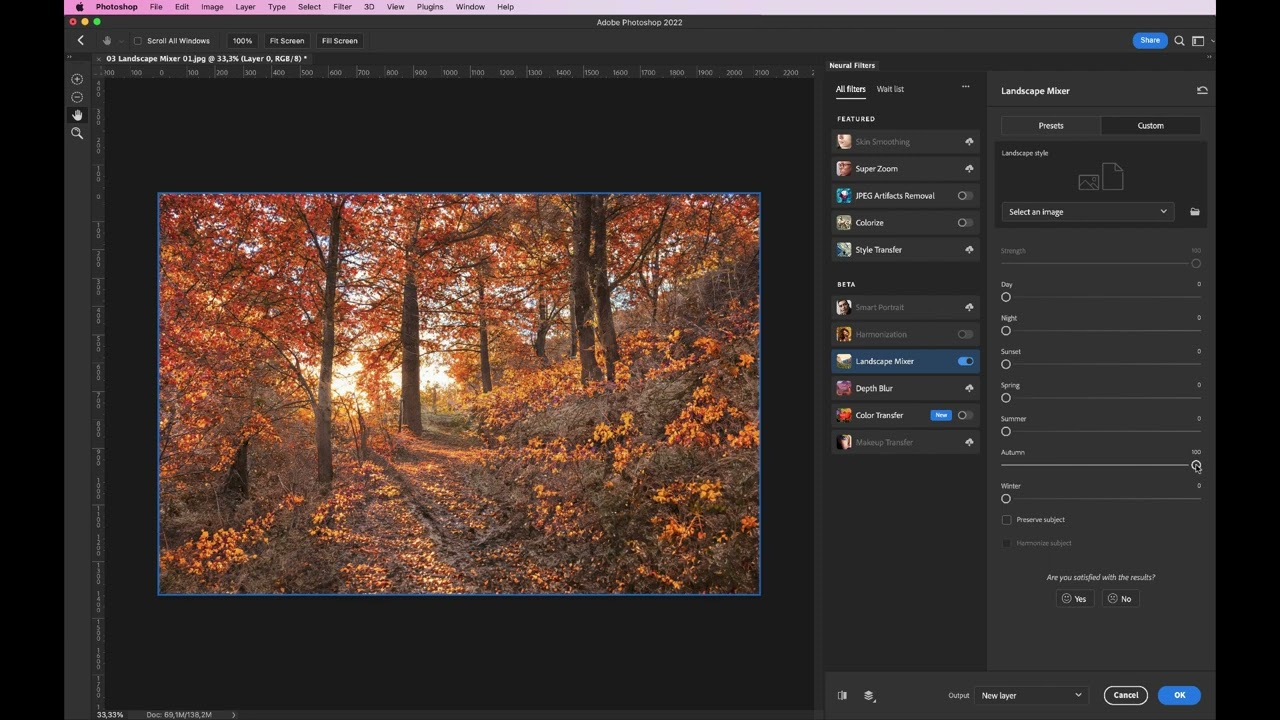Select the Zoom Out tool

coord(77,97)
